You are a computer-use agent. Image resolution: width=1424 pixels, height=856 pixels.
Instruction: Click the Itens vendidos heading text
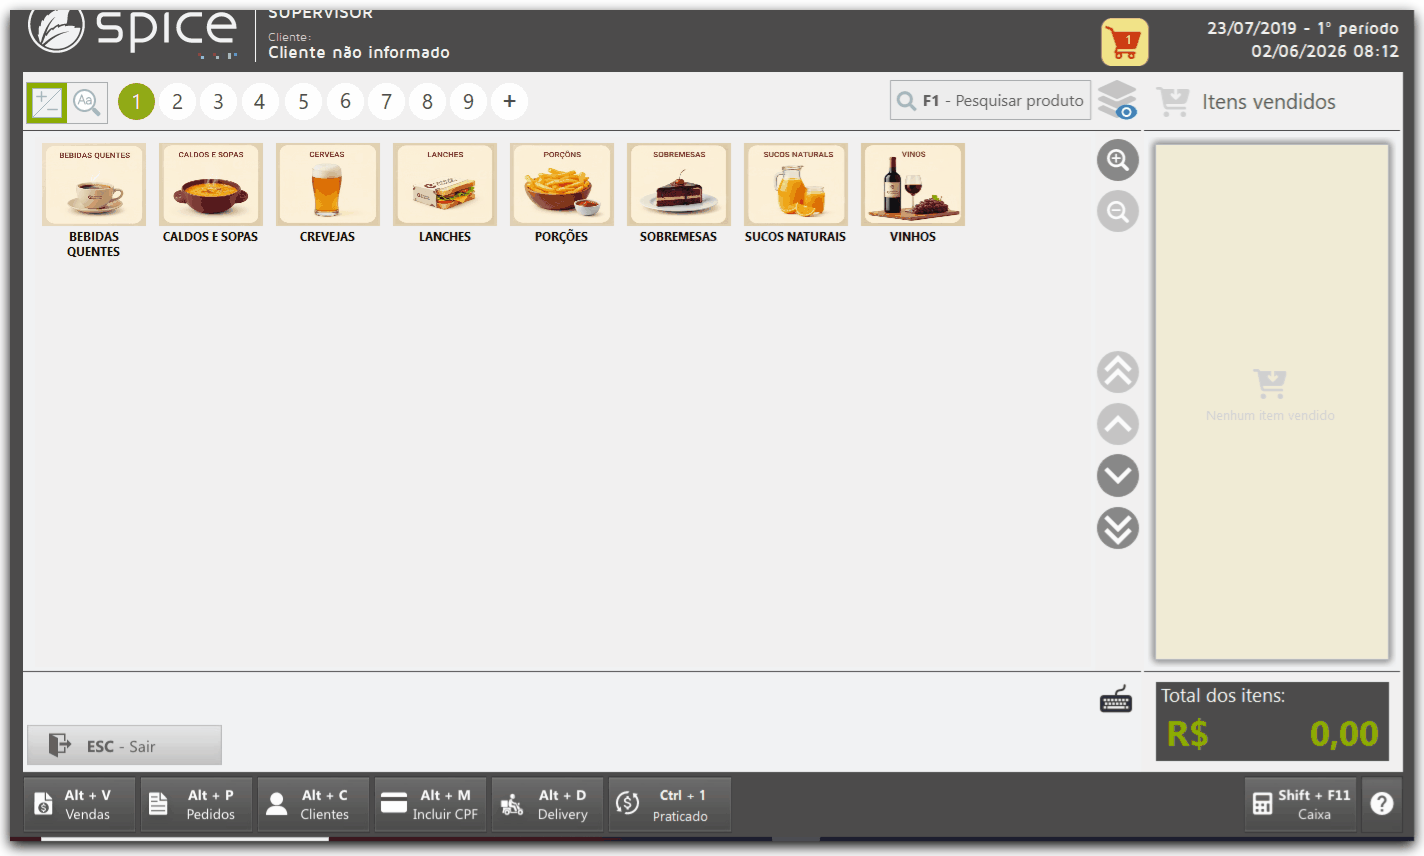click(x=1269, y=102)
